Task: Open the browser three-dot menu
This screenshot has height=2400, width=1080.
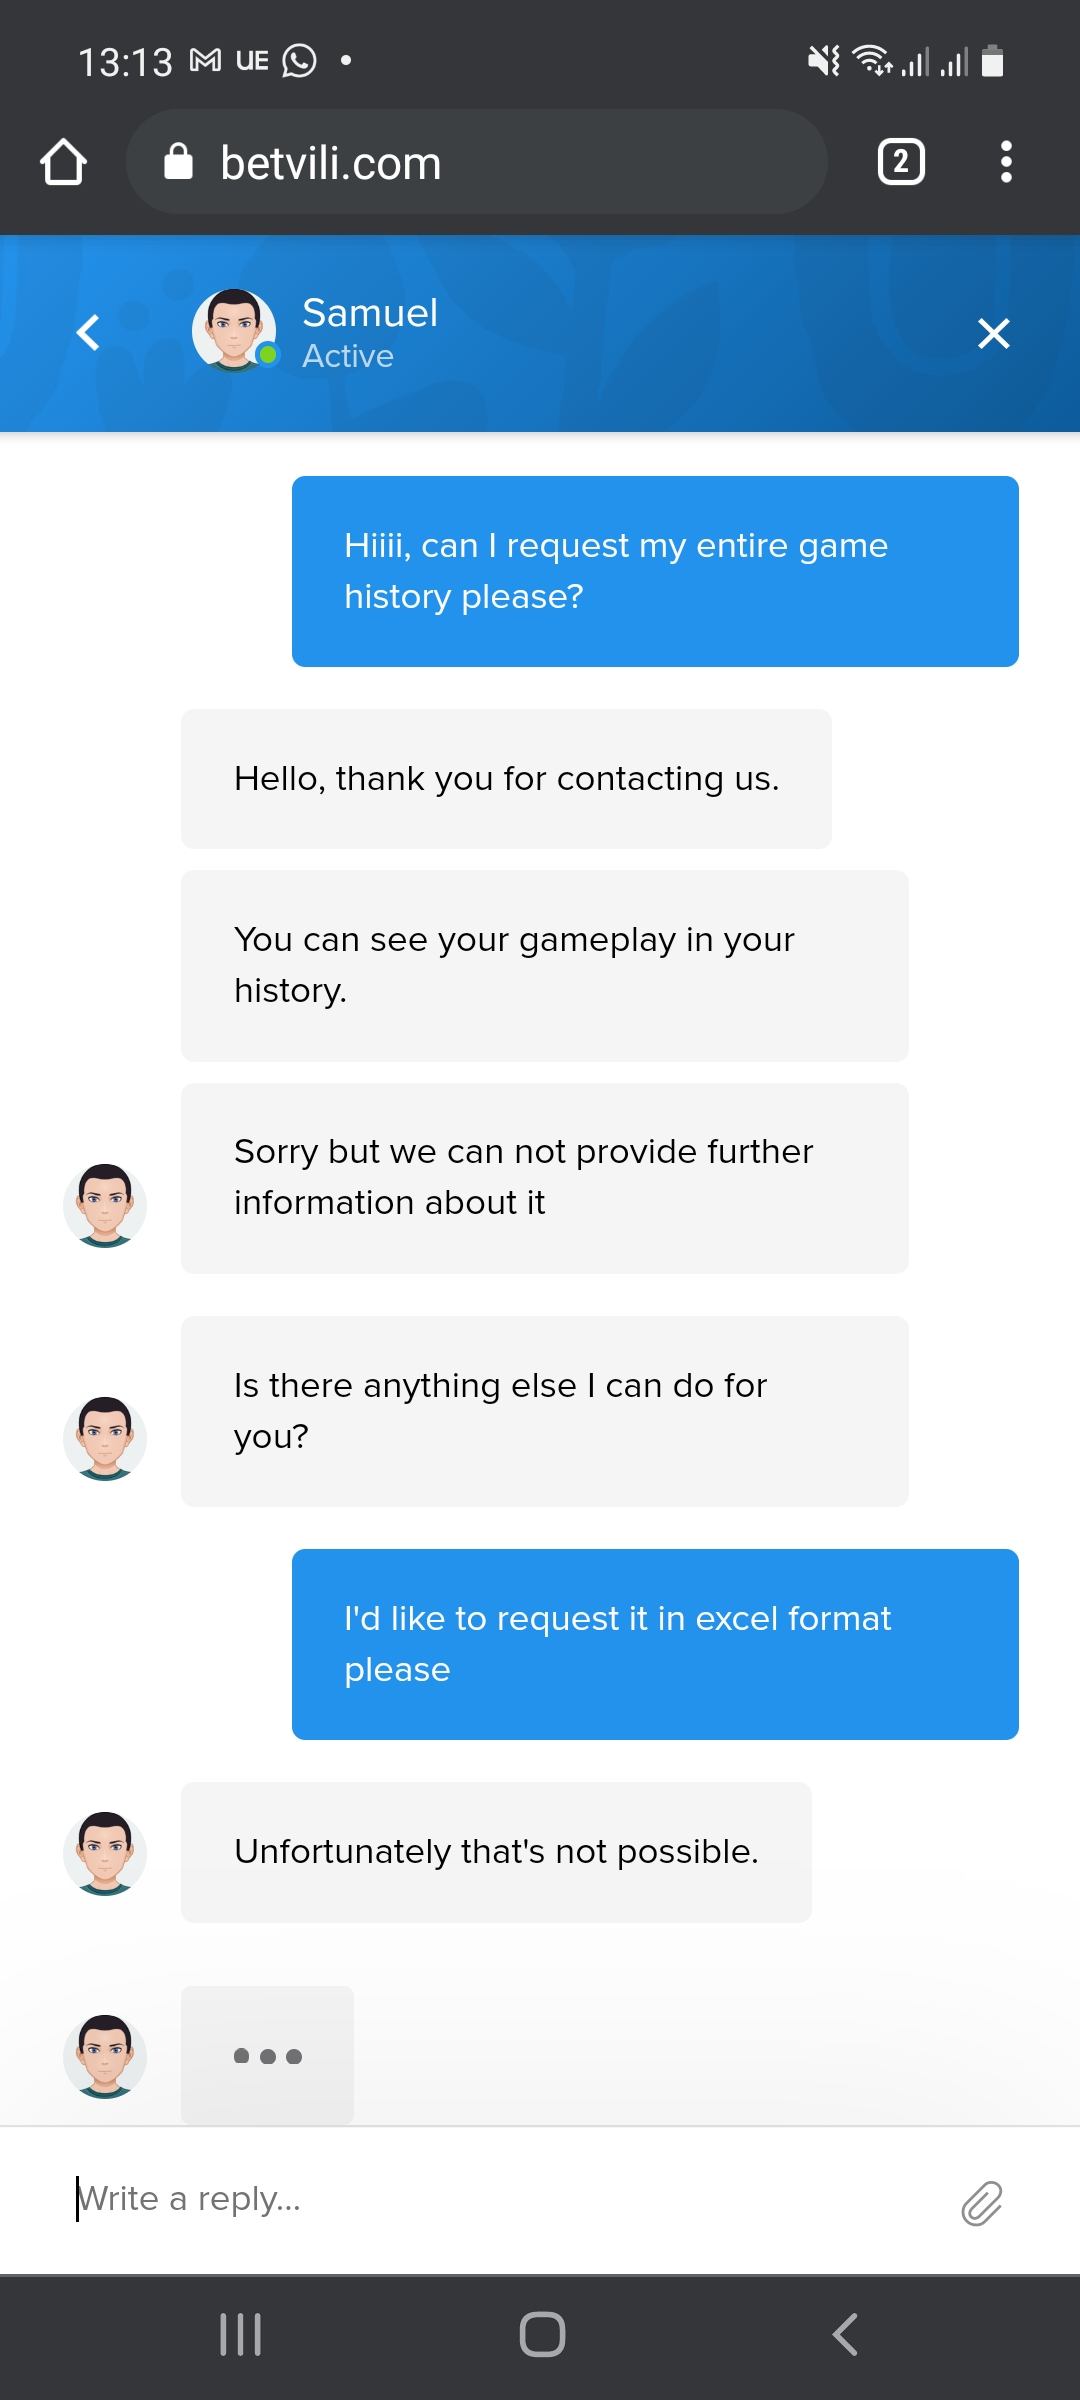Action: tap(1006, 162)
